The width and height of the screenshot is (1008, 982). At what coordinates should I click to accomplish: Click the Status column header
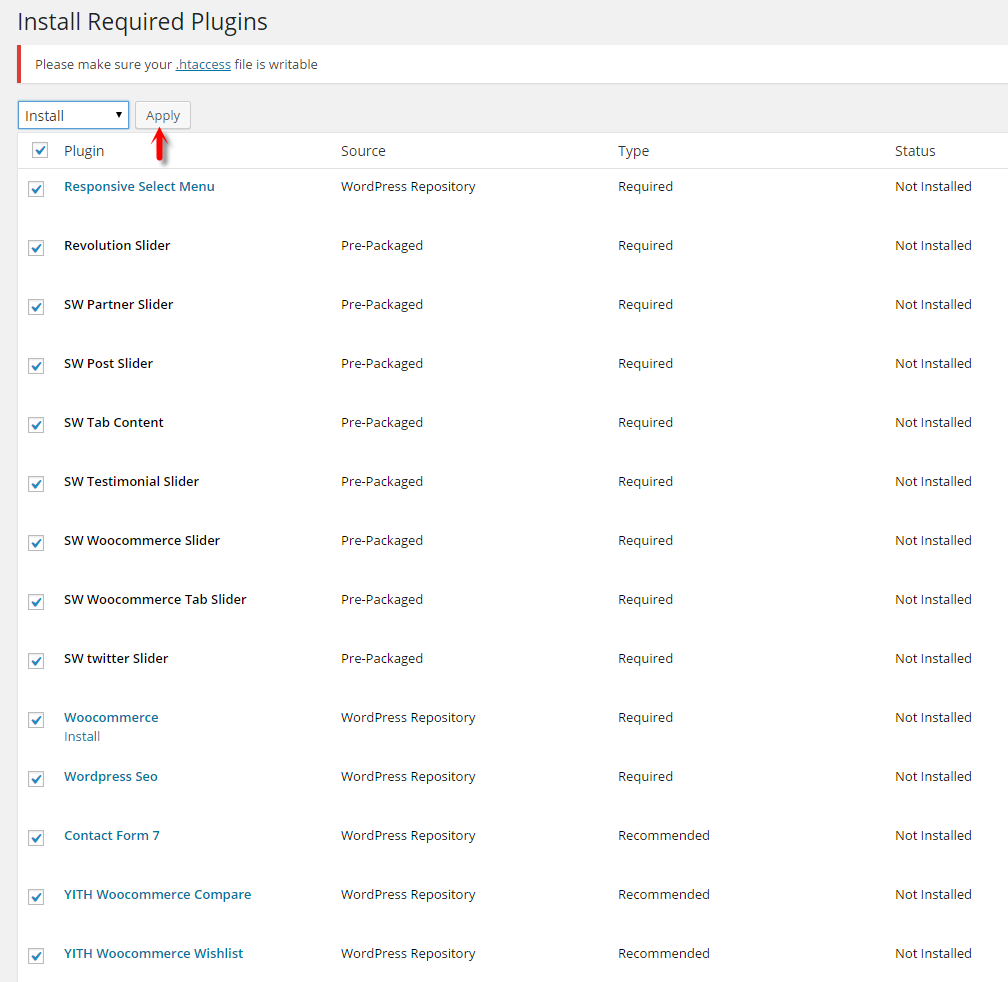point(915,151)
